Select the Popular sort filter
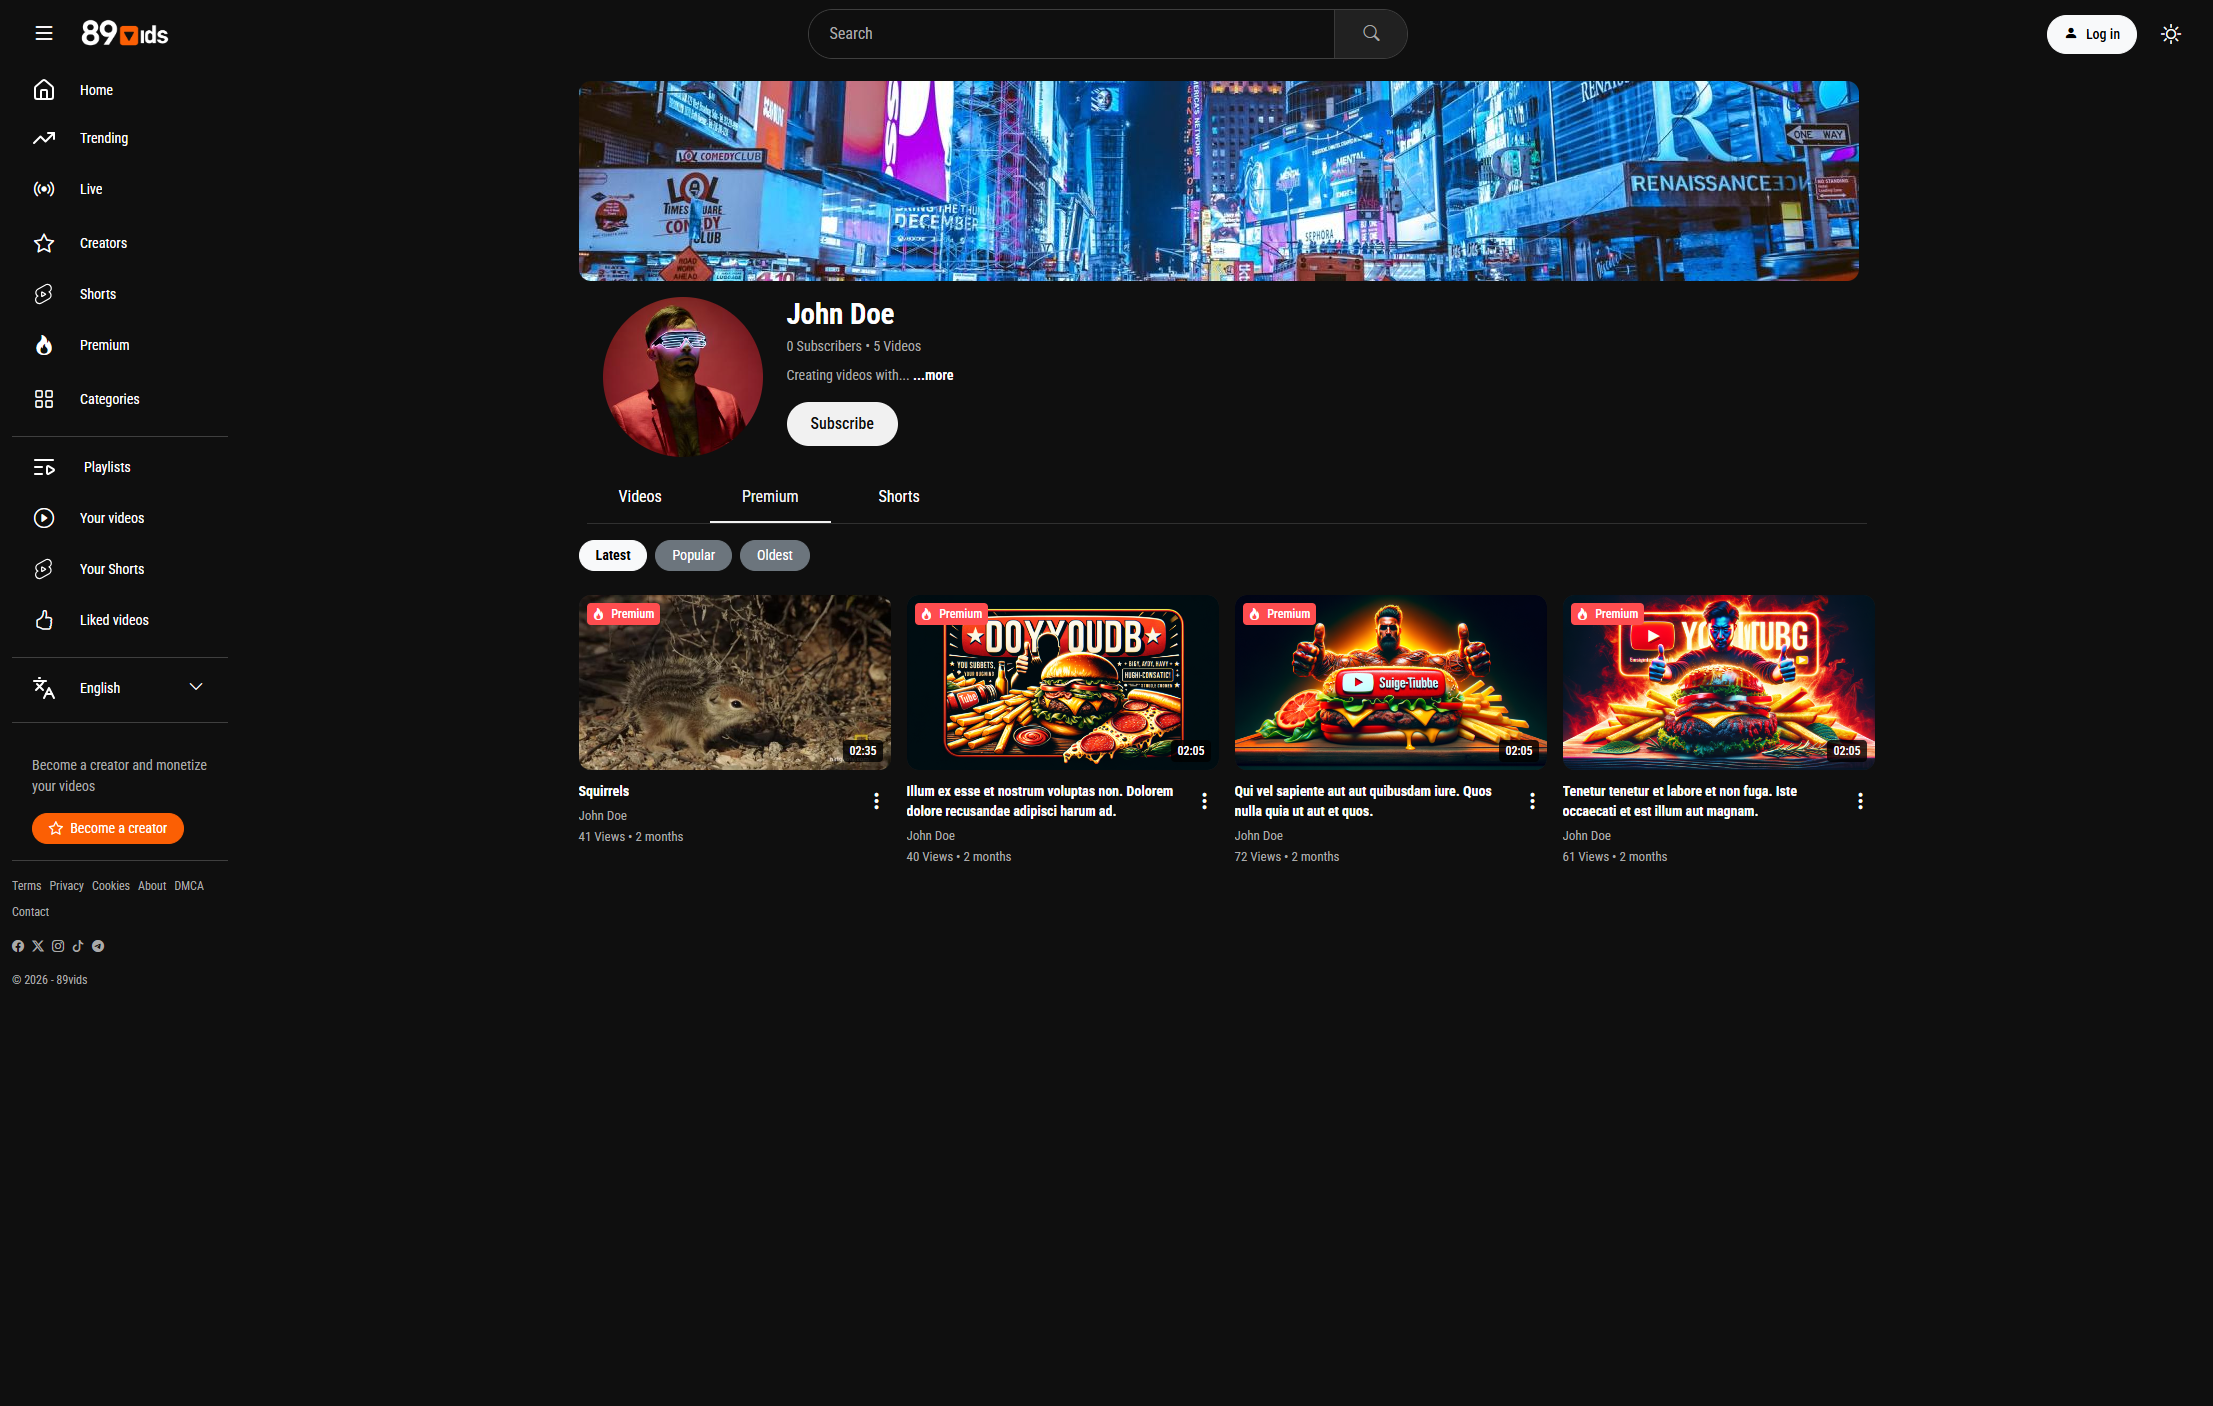Screen dimensions: 2213x1406 coord(693,556)
